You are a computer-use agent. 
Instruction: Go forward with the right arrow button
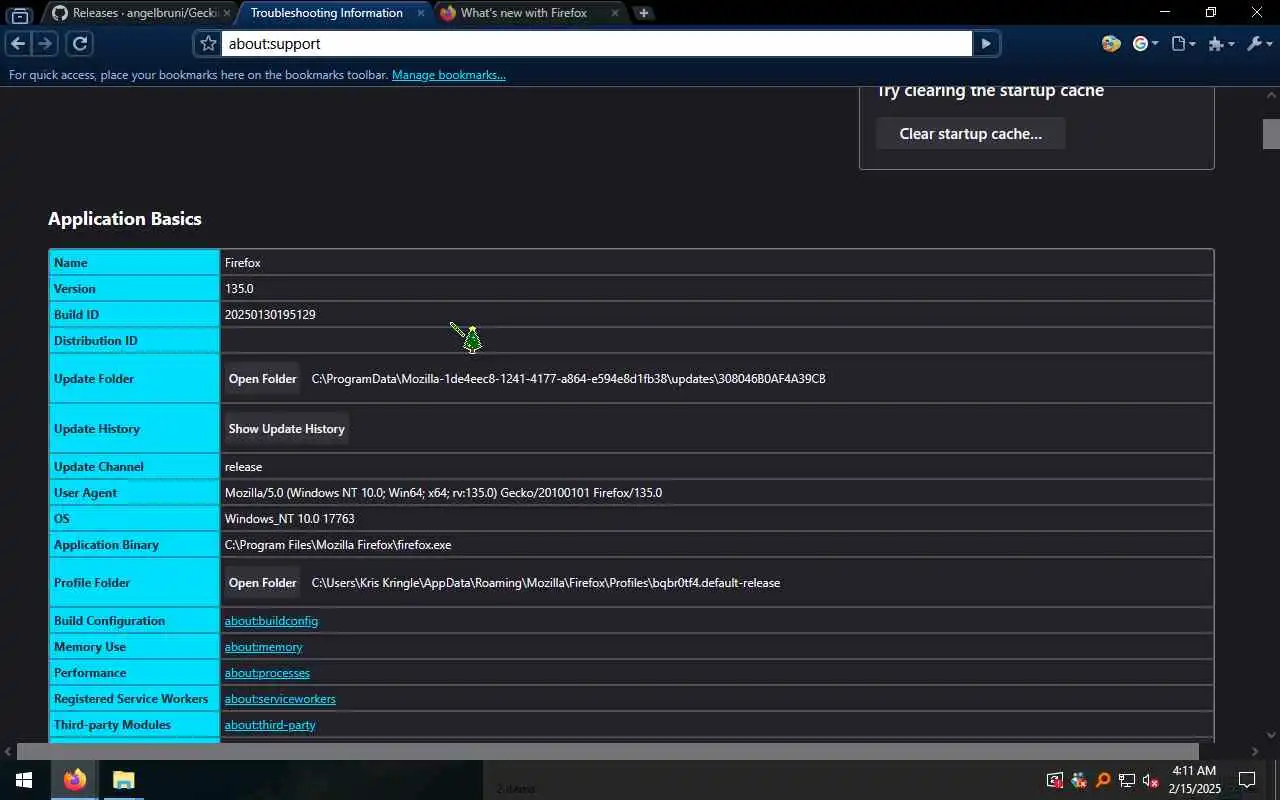coord(44,43)
